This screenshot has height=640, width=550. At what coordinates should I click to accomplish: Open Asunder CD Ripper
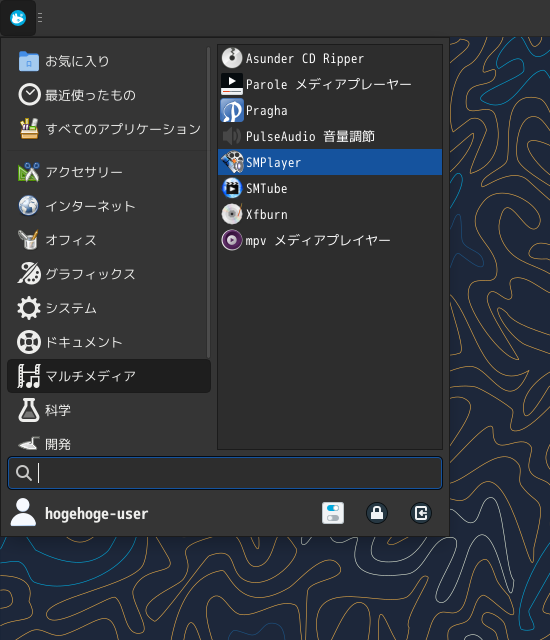(330, 58)
